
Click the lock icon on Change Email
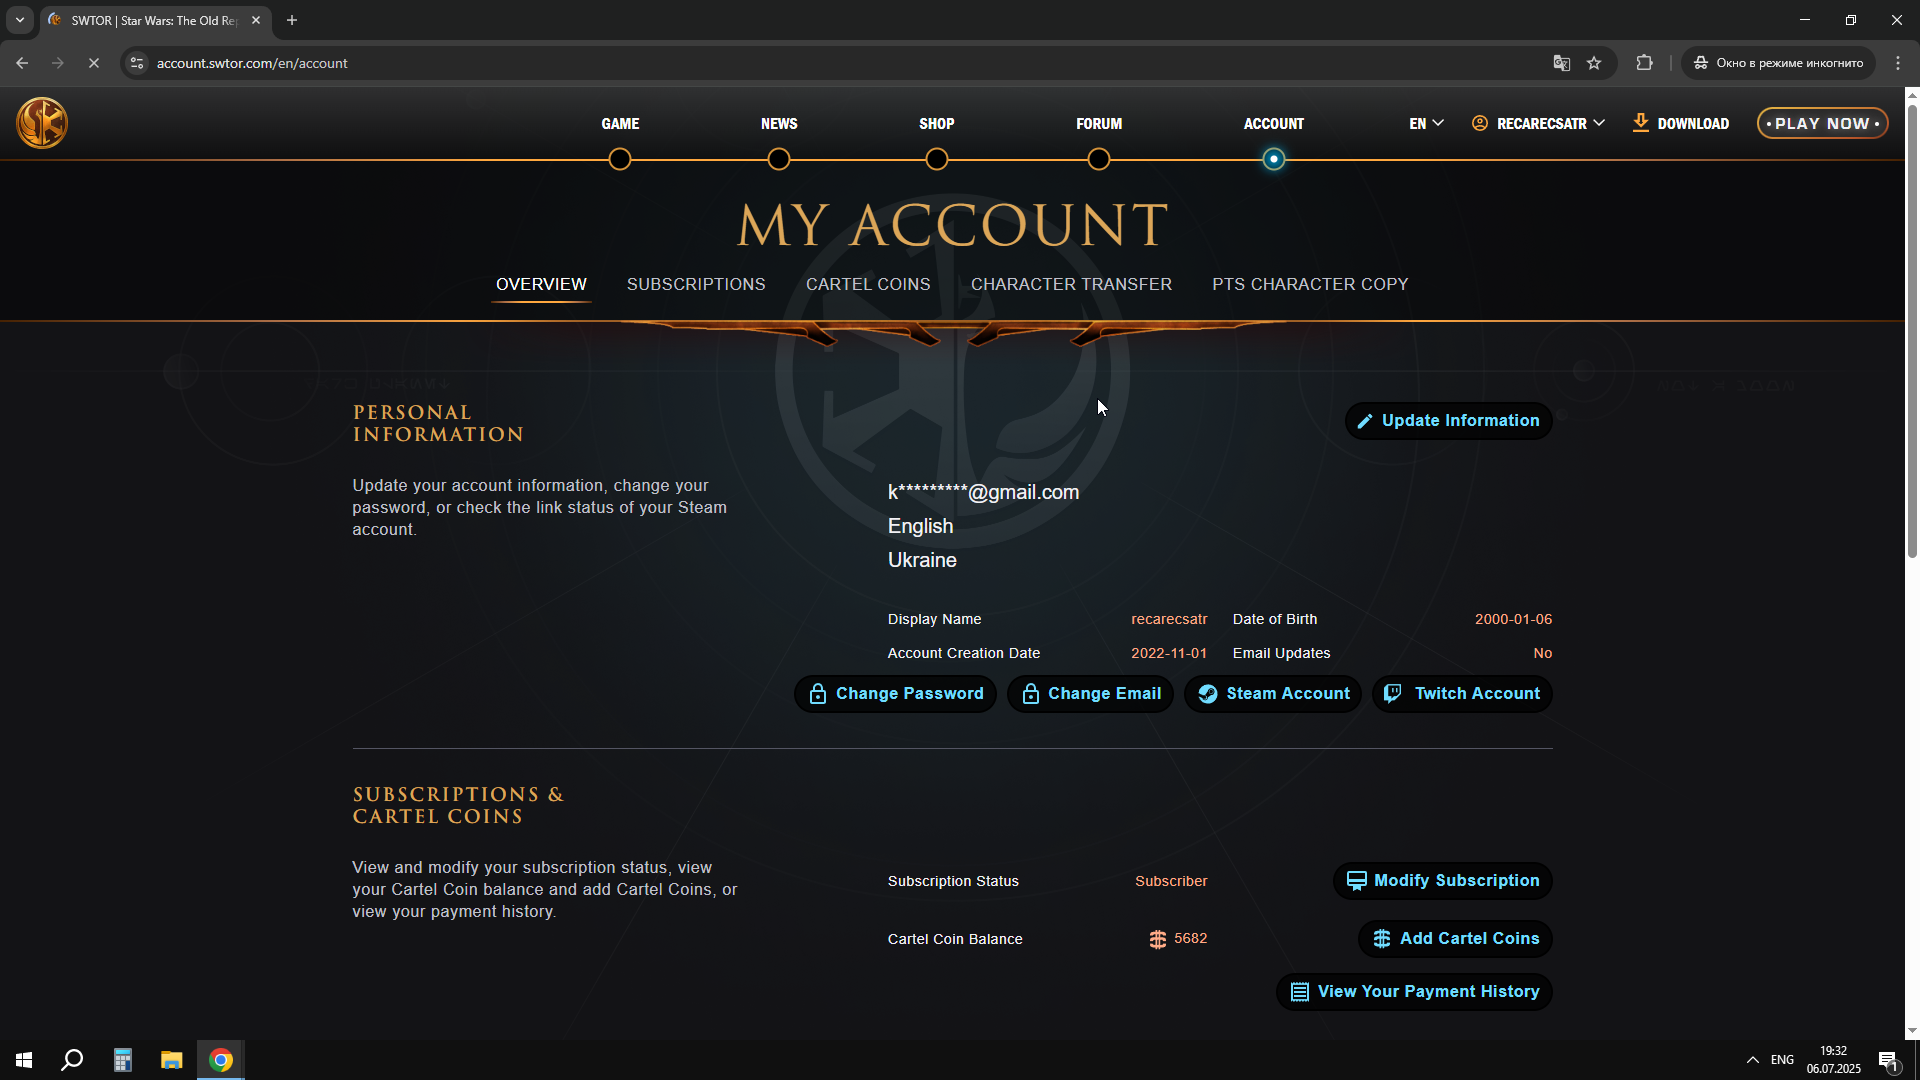pyautogui.click(x=1030, y=694)
